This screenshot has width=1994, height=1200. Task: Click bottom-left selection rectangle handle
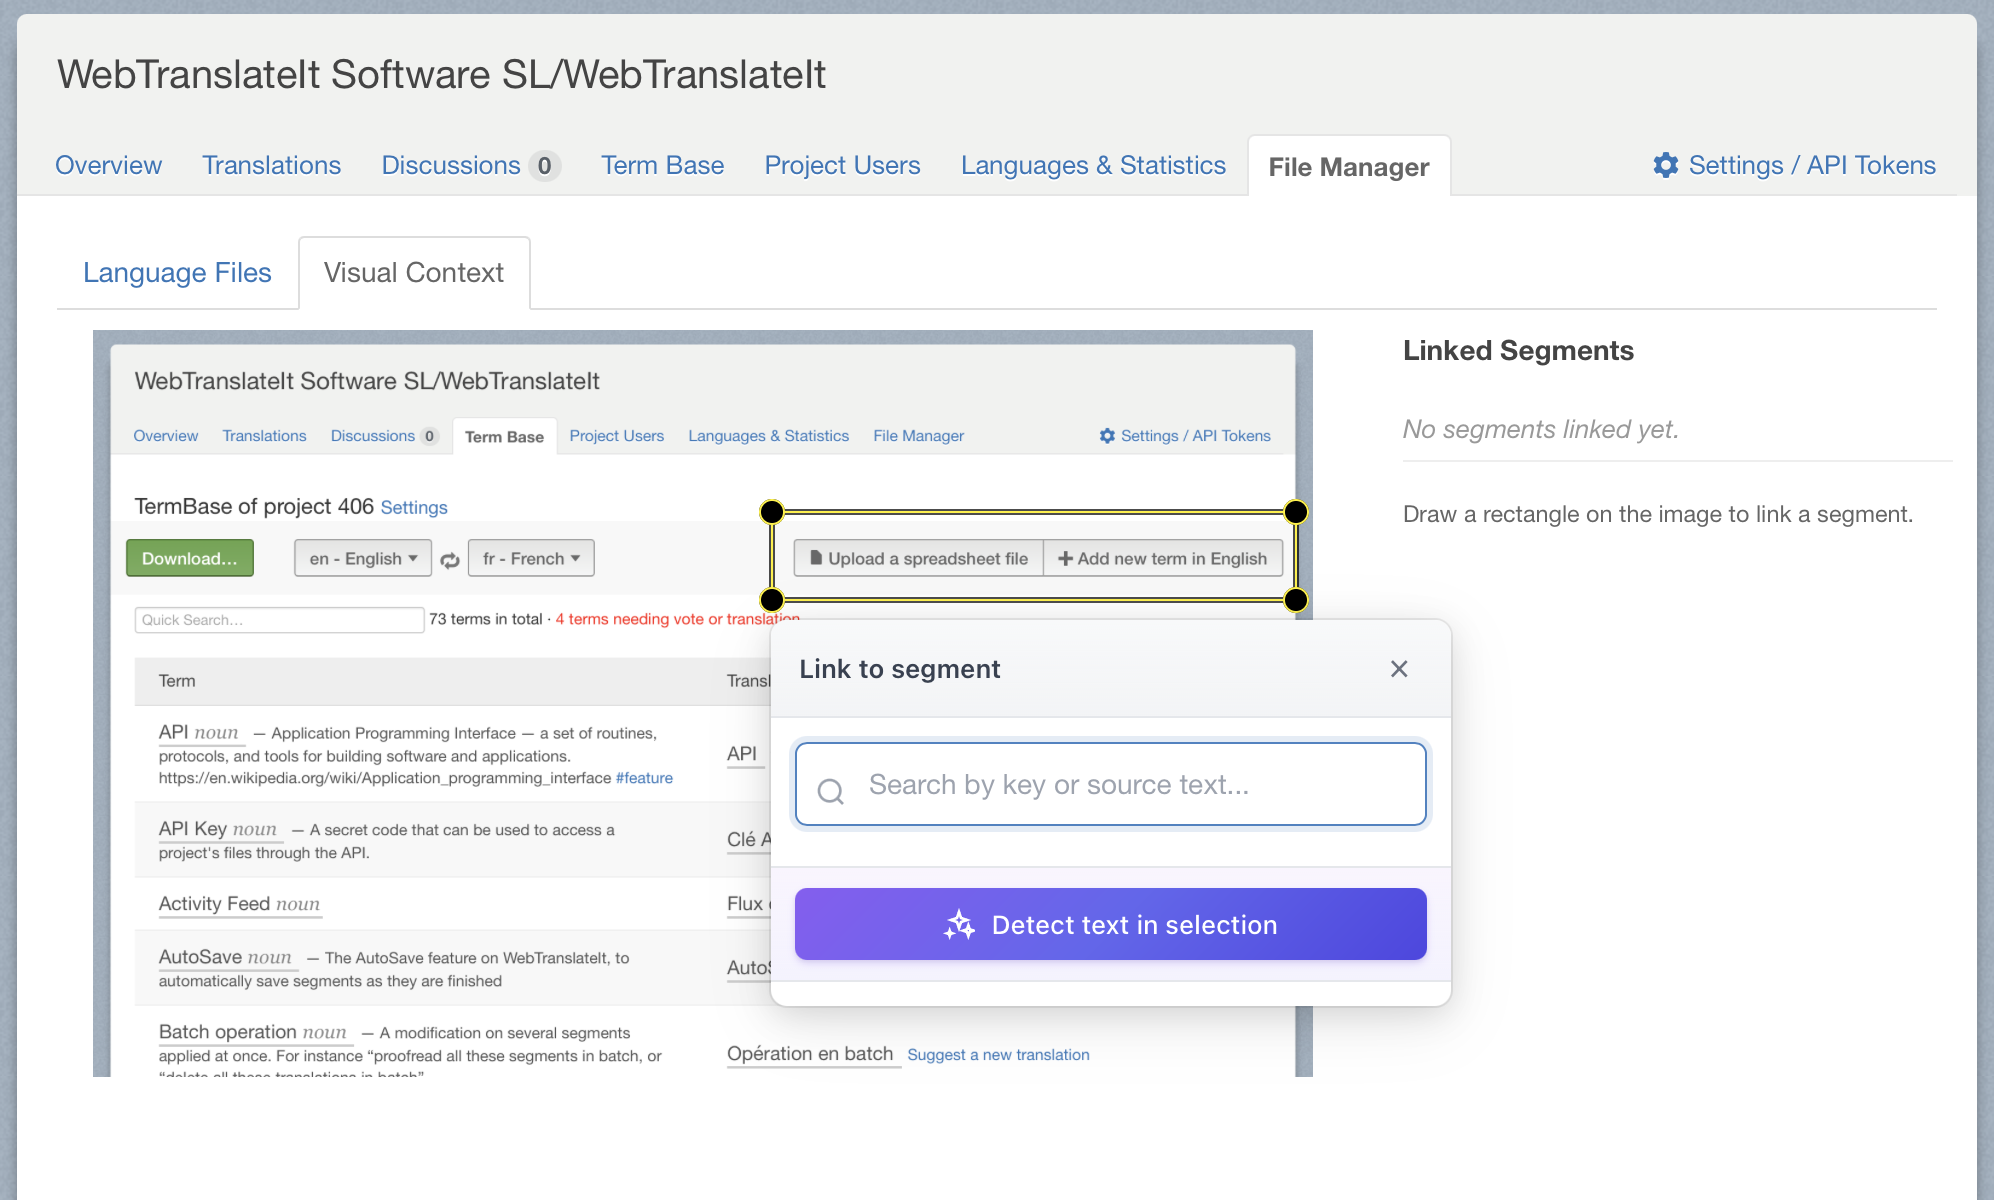772,600
